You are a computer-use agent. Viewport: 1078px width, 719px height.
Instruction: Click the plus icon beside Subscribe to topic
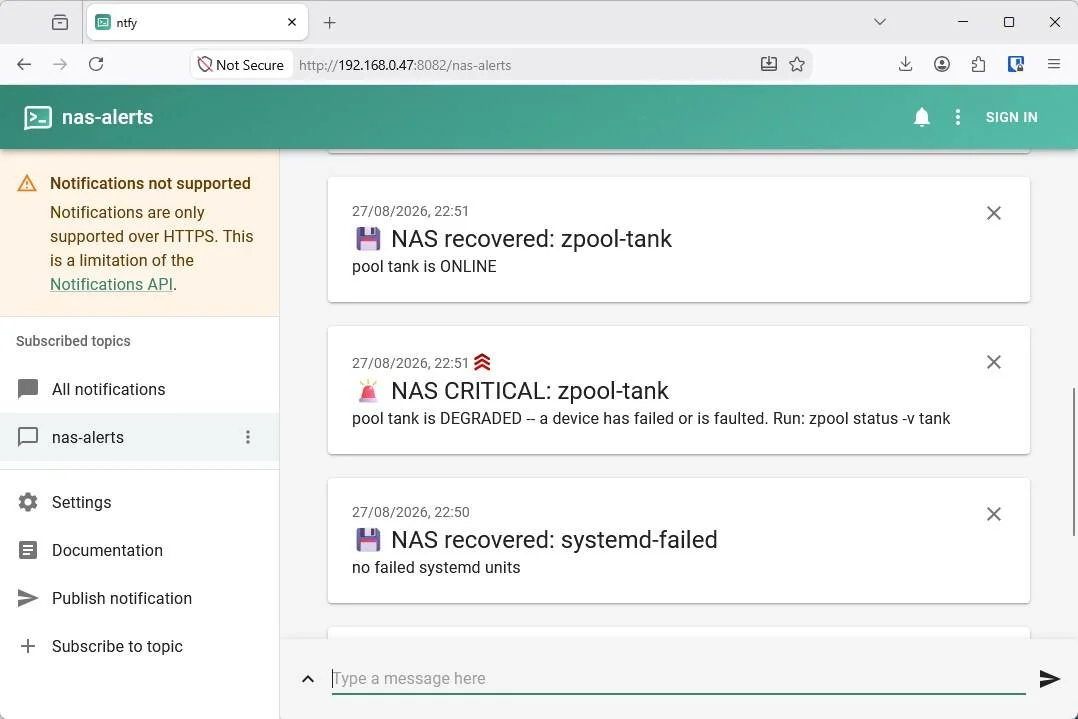click(28, 647)
